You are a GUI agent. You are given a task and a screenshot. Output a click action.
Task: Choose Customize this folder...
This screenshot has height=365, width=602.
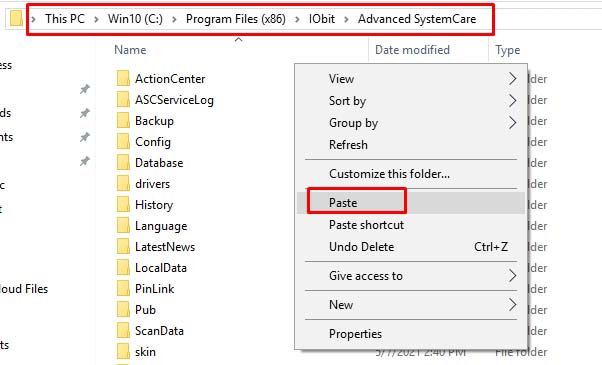pos(411,174)
